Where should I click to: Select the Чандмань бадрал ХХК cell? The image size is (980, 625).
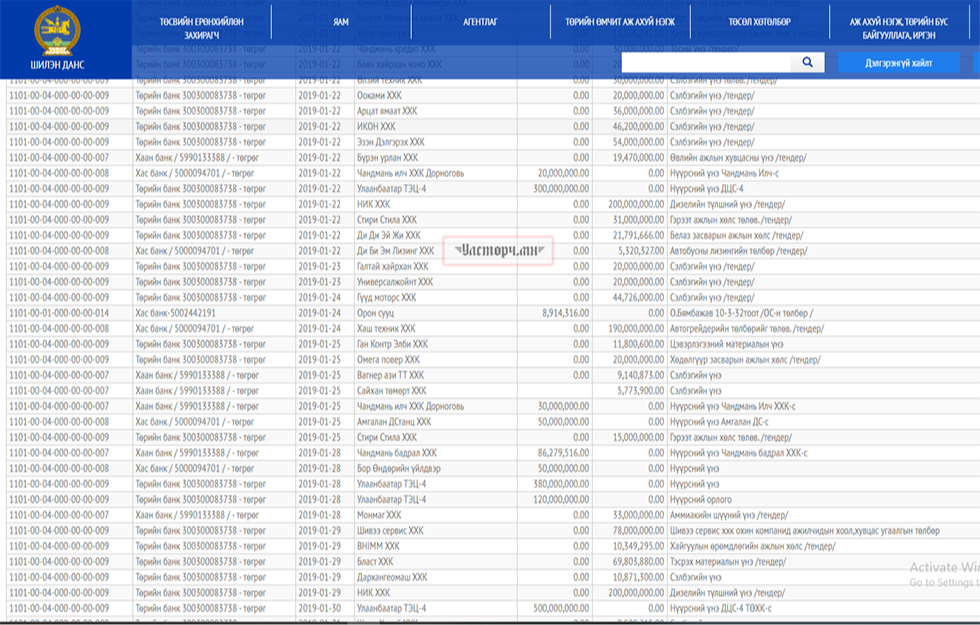[397, 453]
